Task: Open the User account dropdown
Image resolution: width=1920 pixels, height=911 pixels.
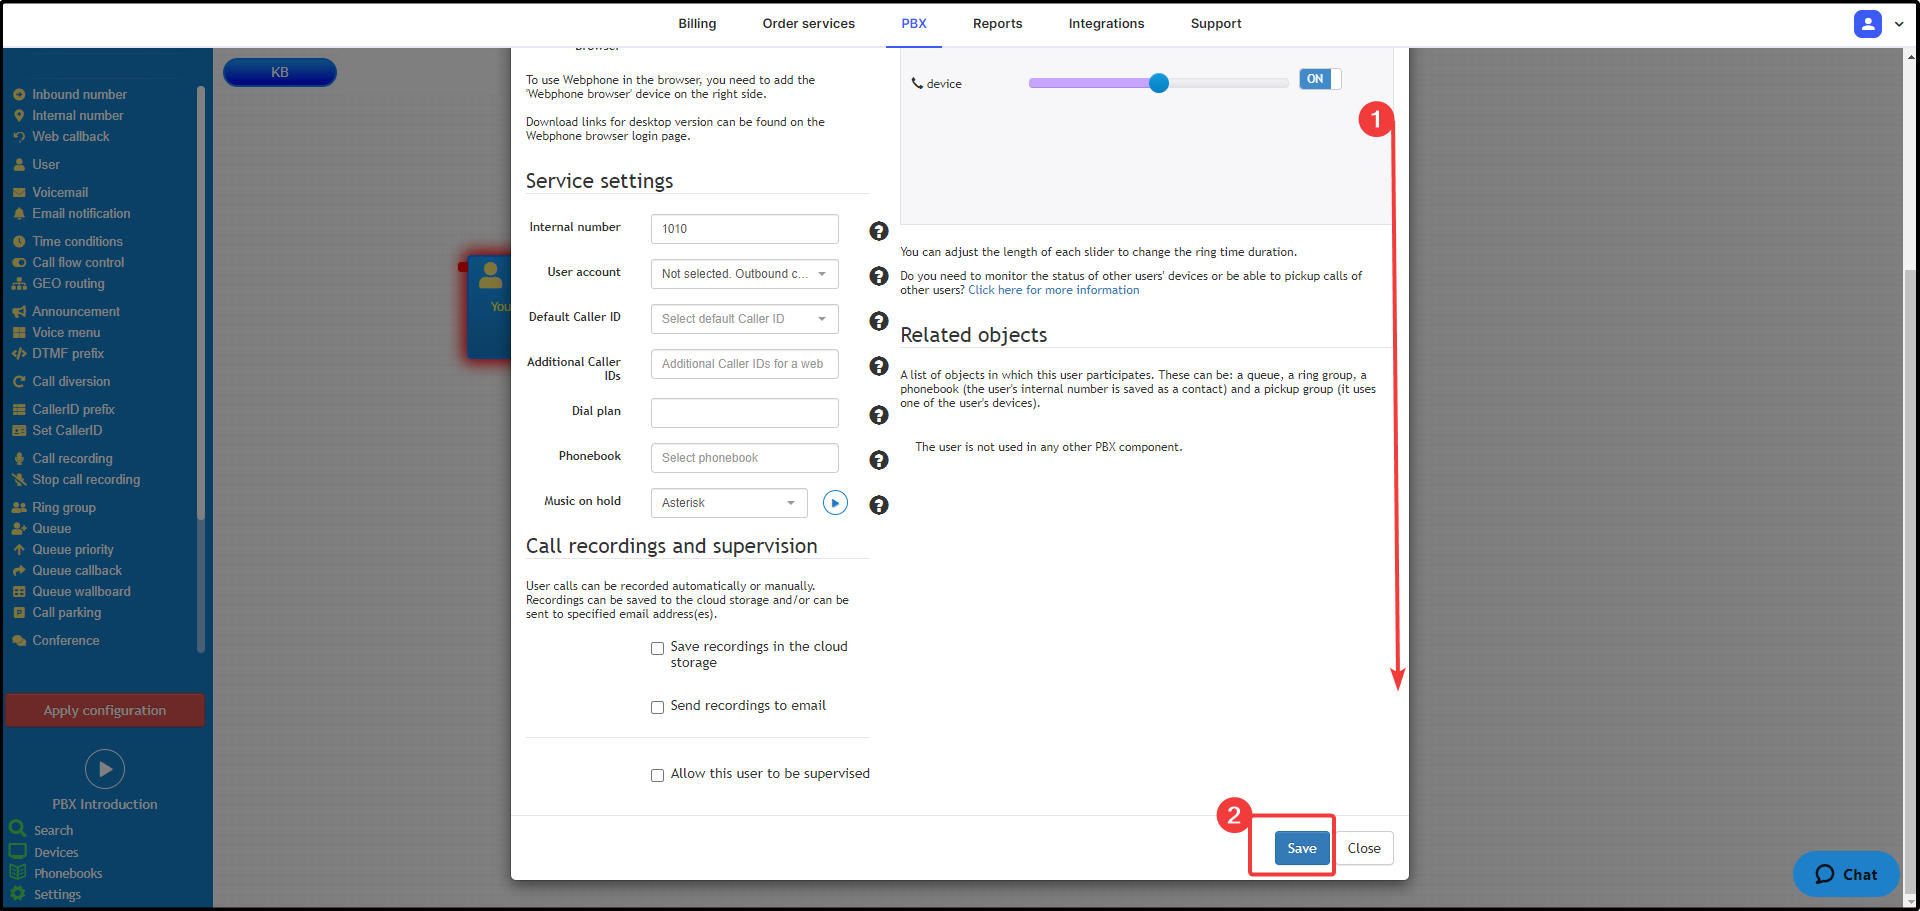Action: [x=744, y=274]
